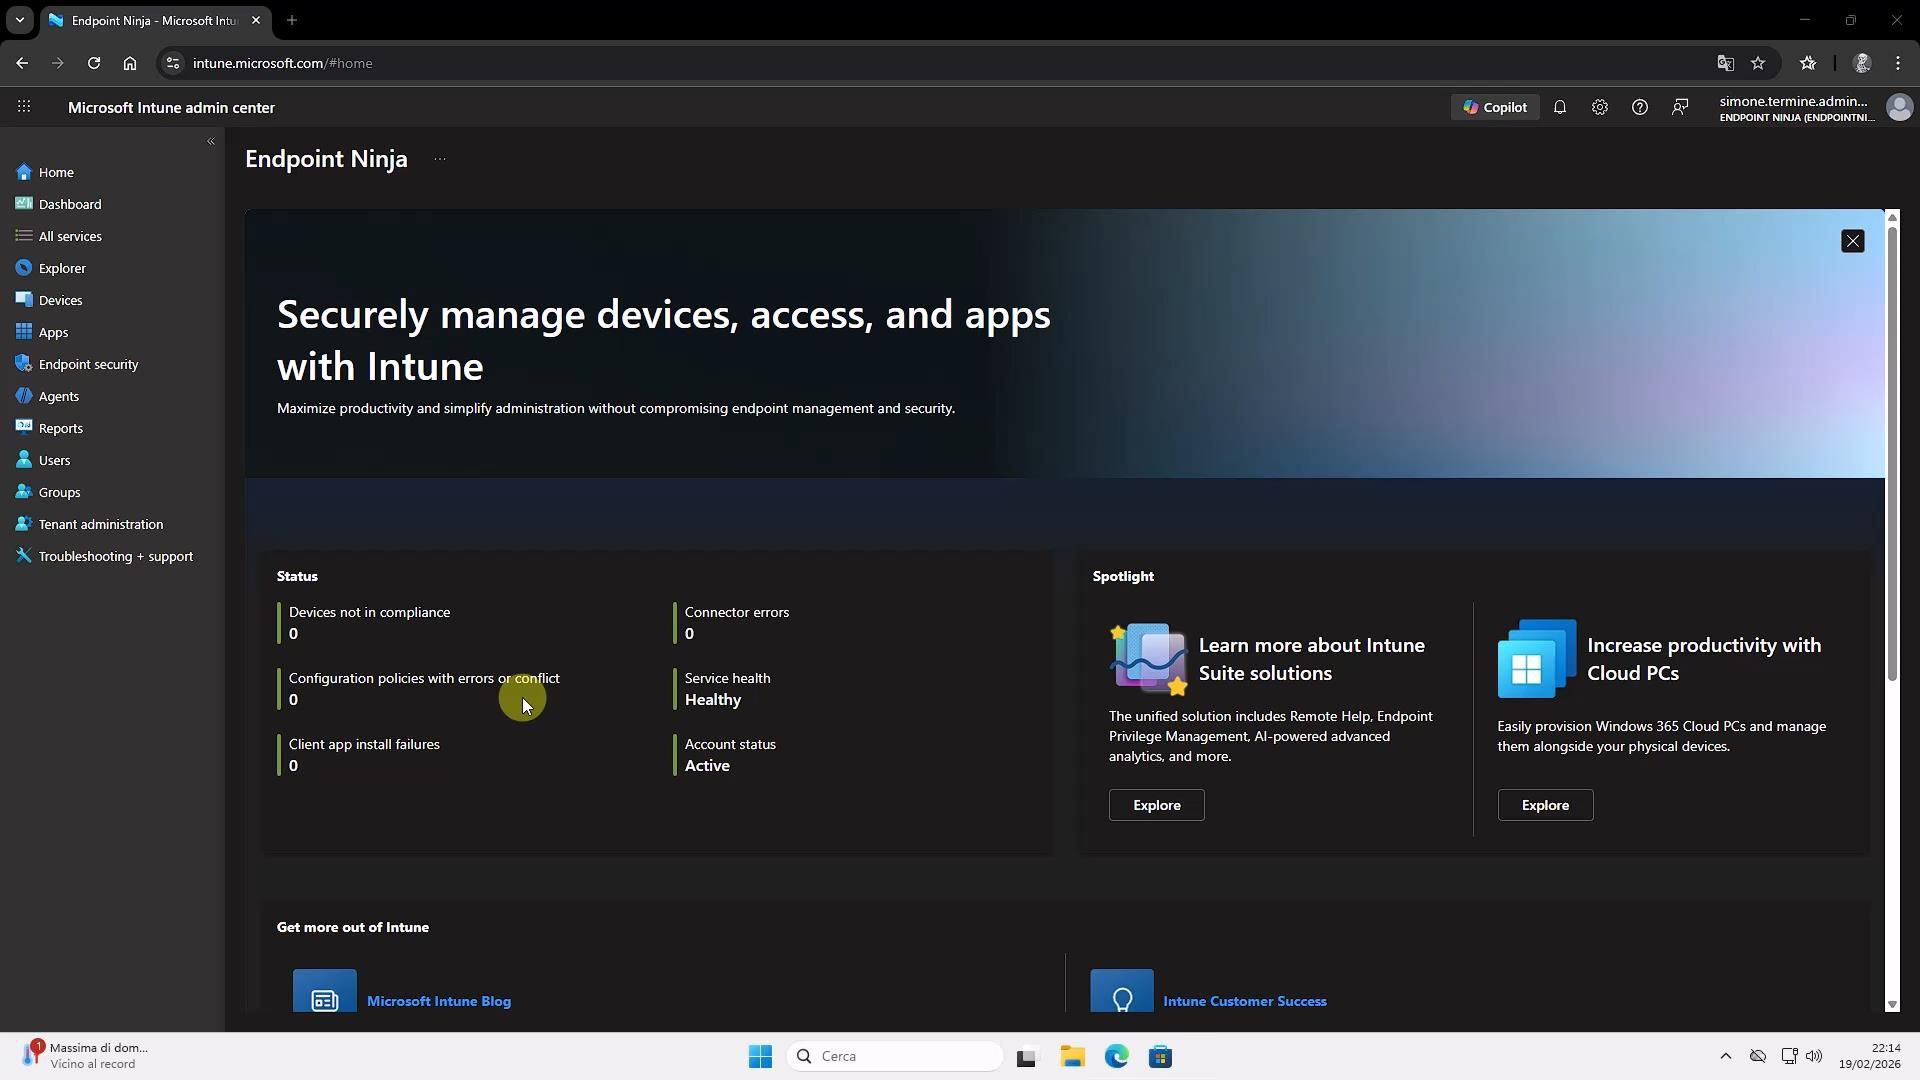Image resolution: width=1920 pixels, height=1080 pixels.
Task: Open portal settings gear icon
Action: click(1600, 107)
